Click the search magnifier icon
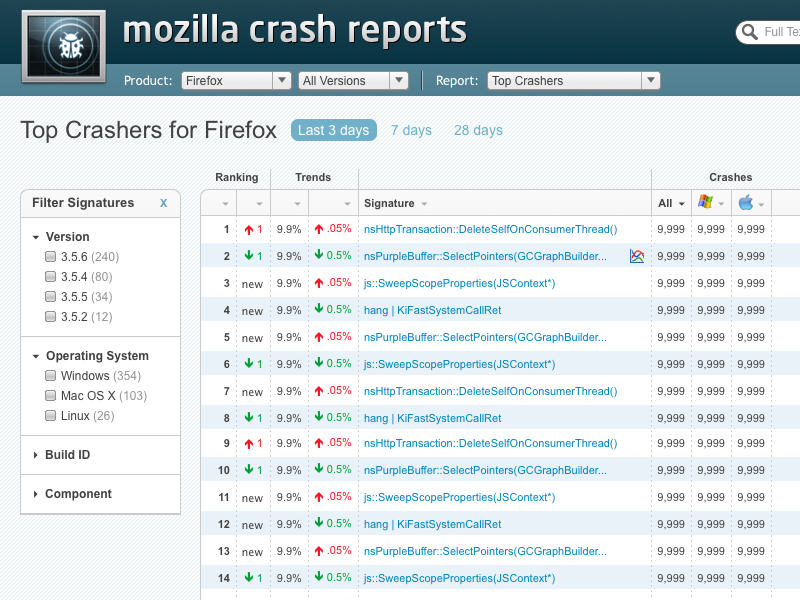This screenshot has height=600, width=800. click(x=749, y=32)
